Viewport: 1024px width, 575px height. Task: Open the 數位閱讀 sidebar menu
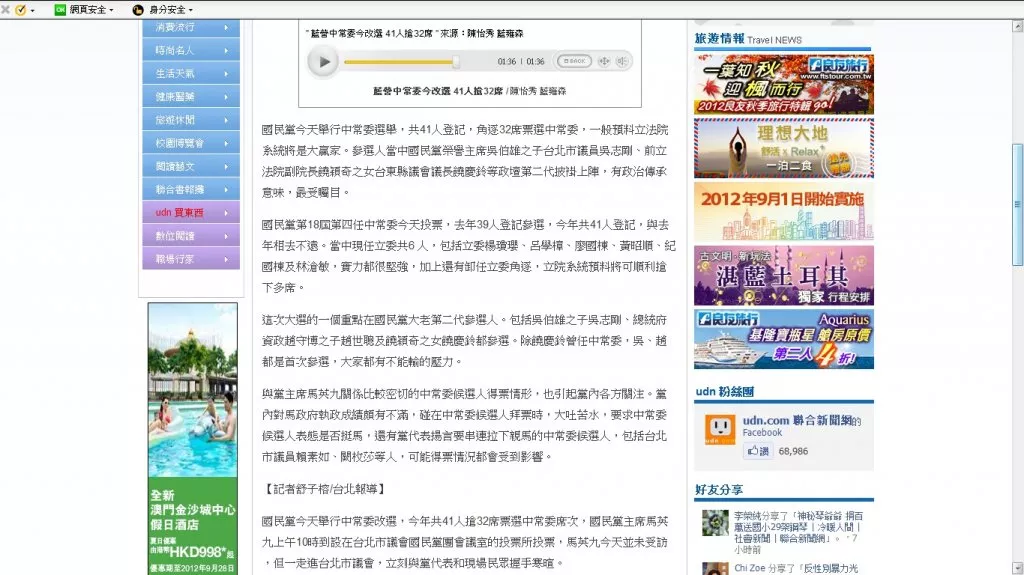(x=191, y=236)
